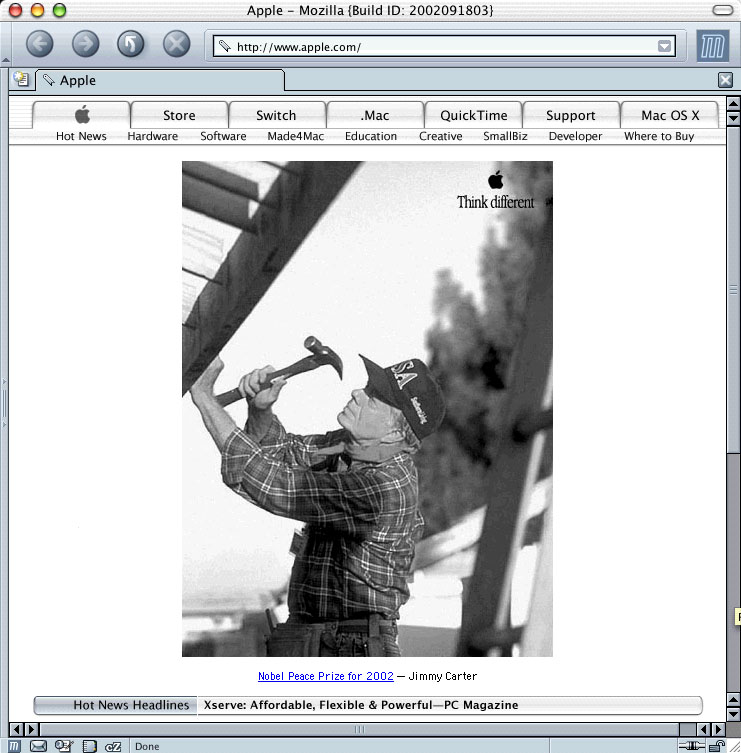Screen dimensions: 741x753
Task: Go back with the Back arrow button
Action: 39,44
